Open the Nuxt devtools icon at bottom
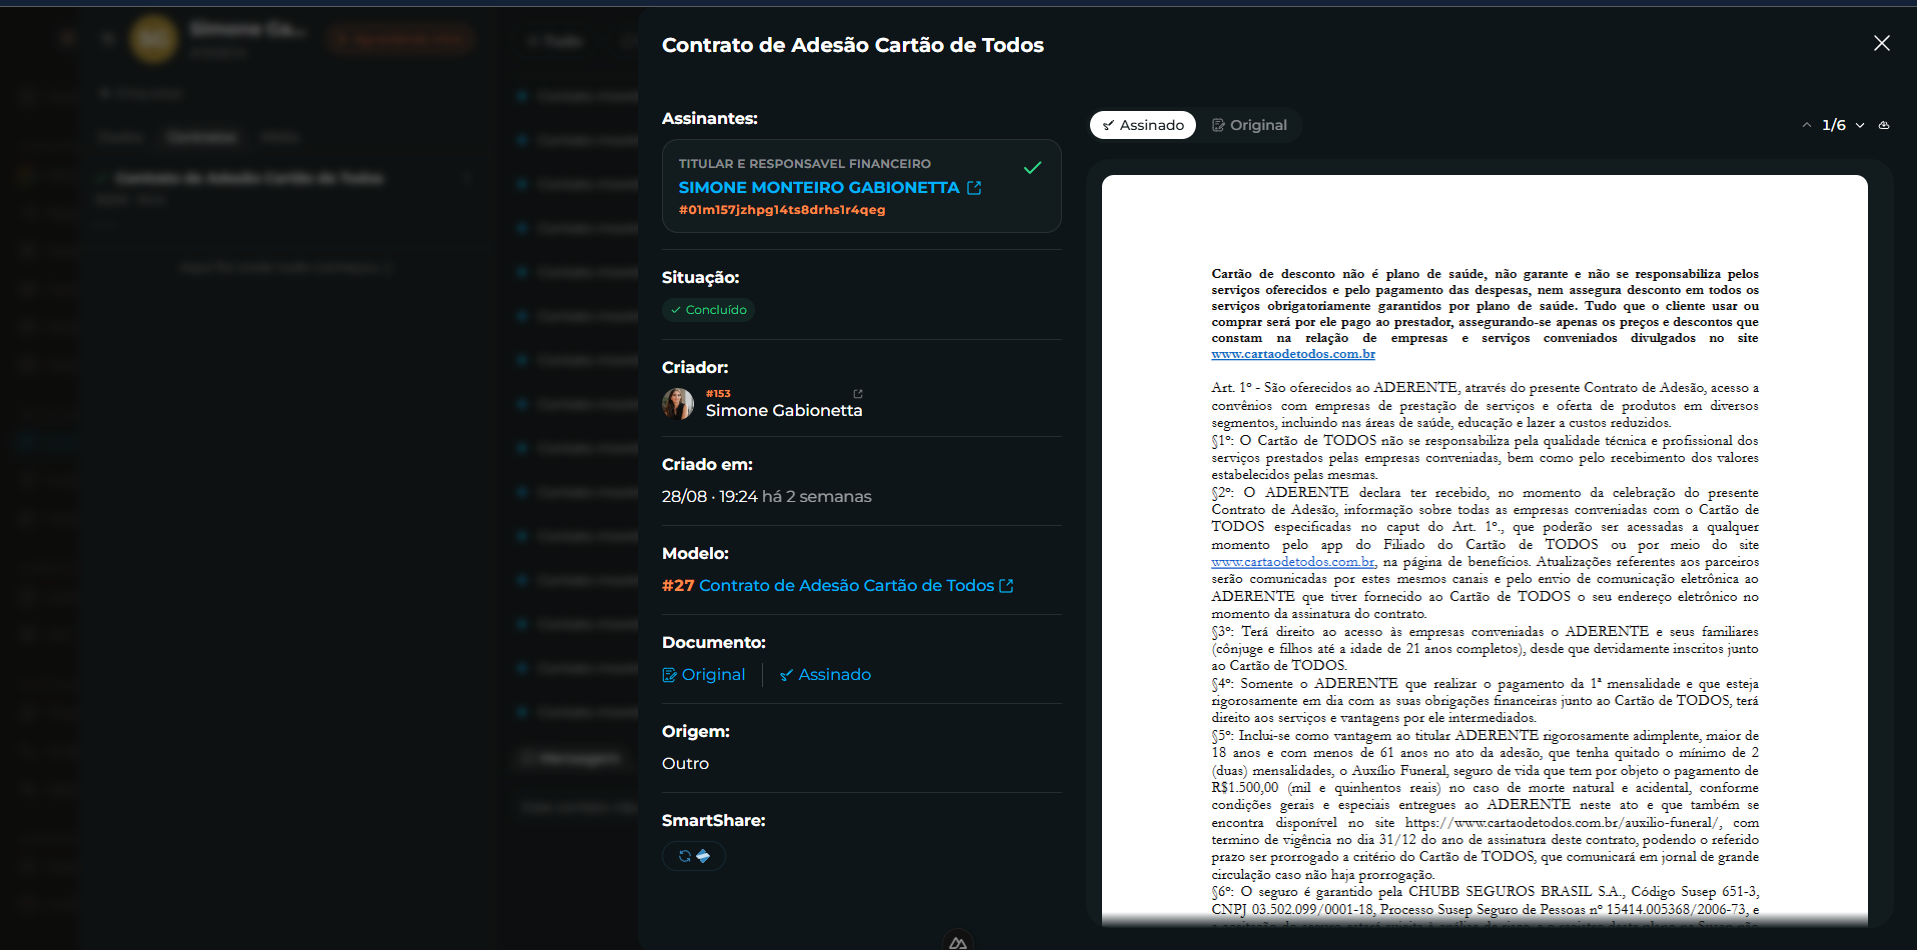 pos(958,942)
